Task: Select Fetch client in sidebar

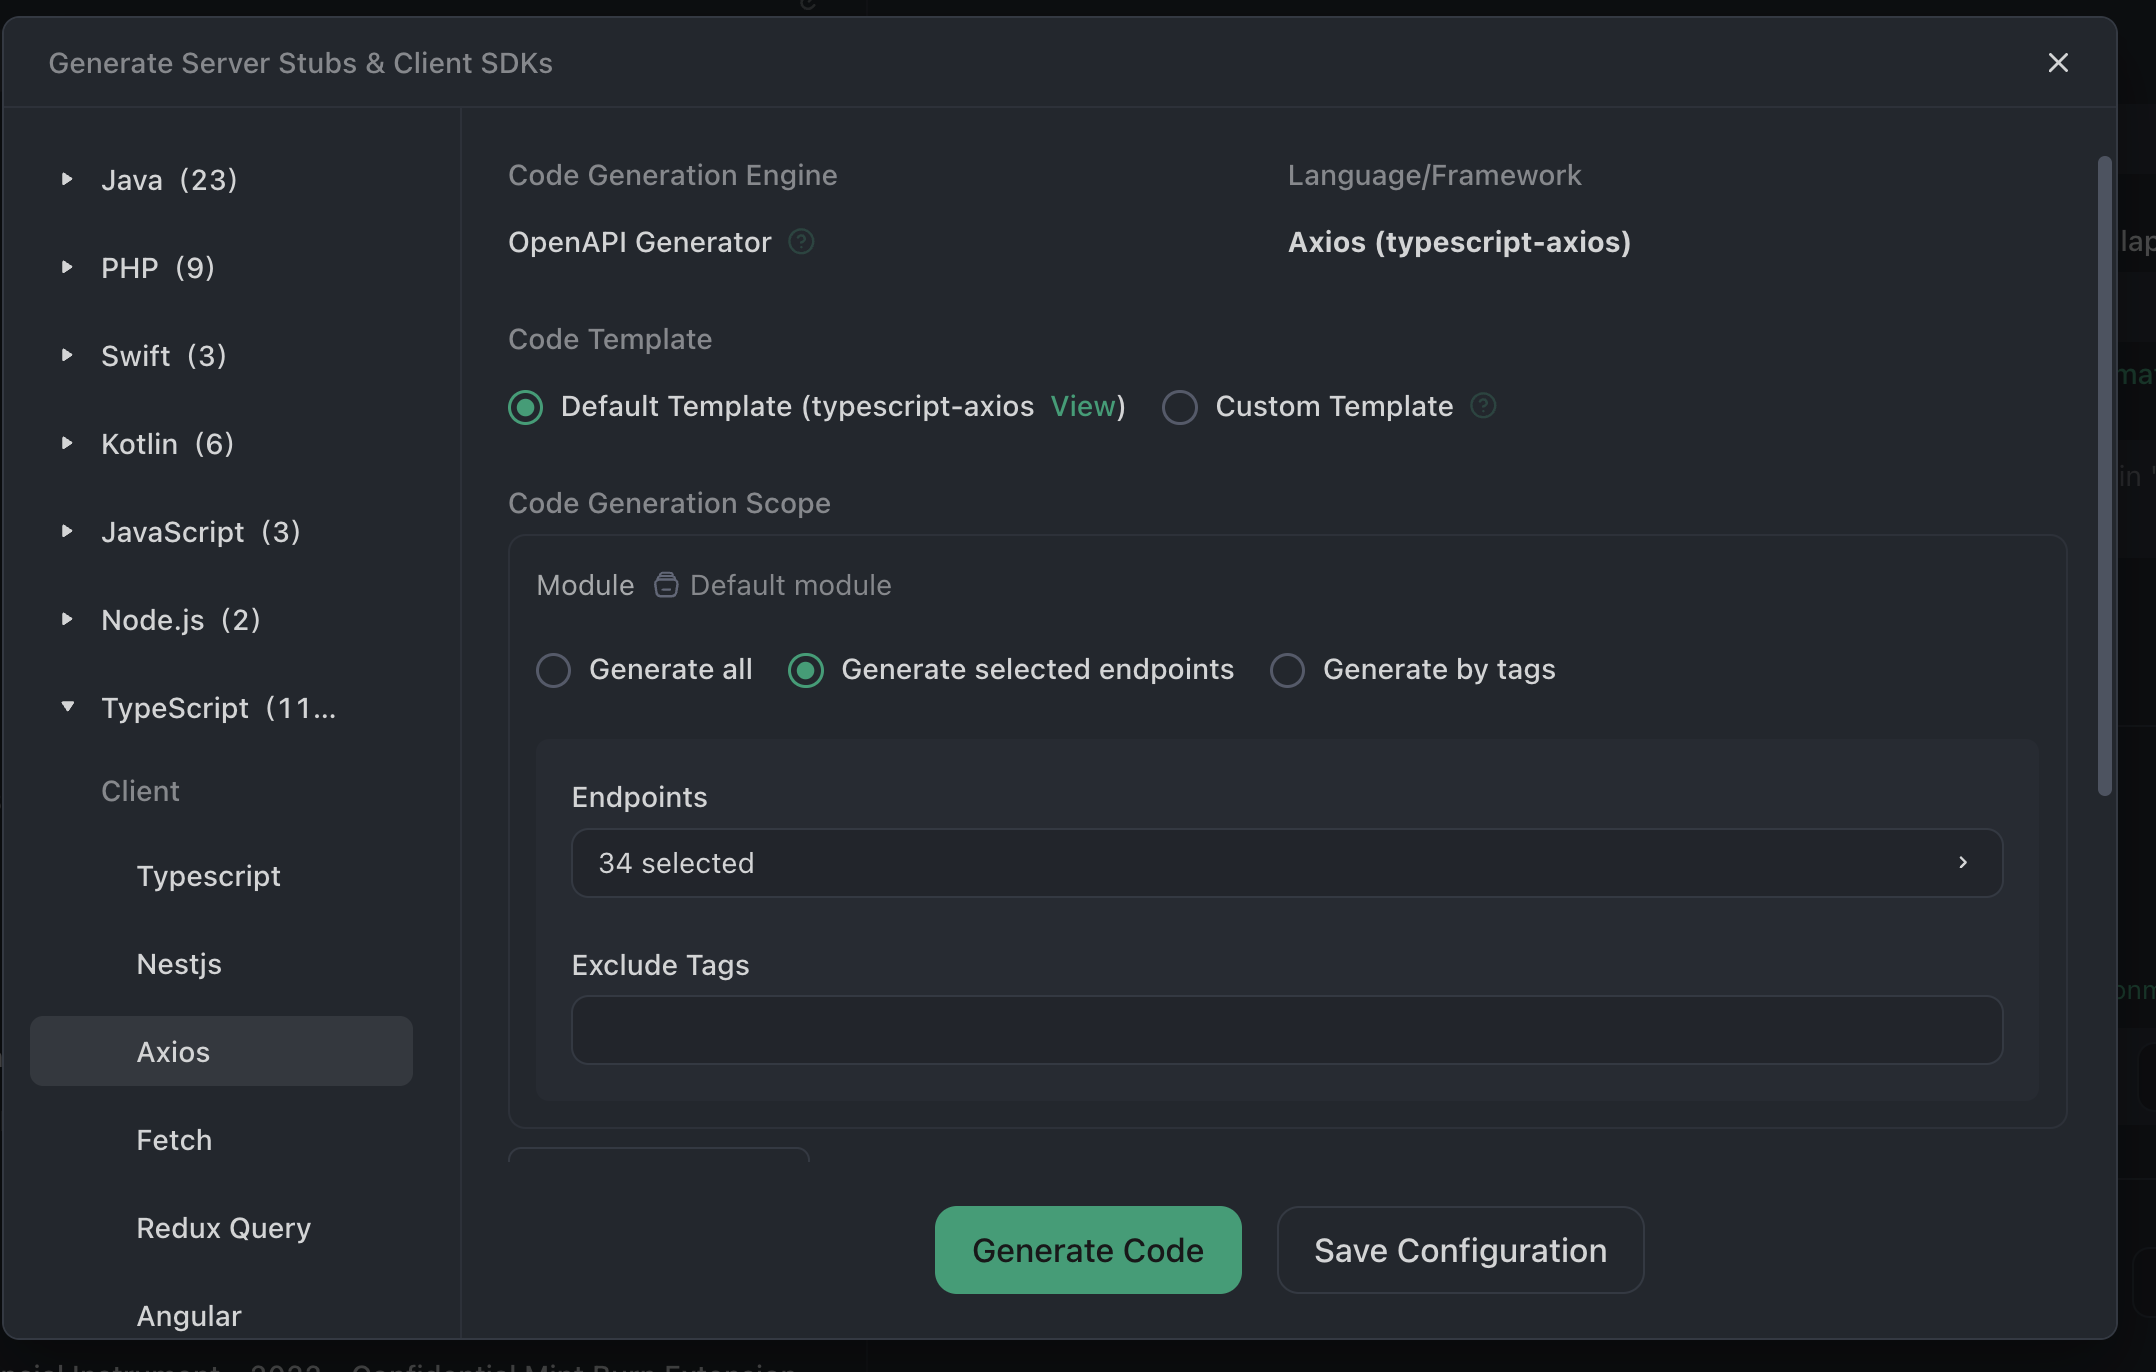Action: click(x=174, y=1140)
